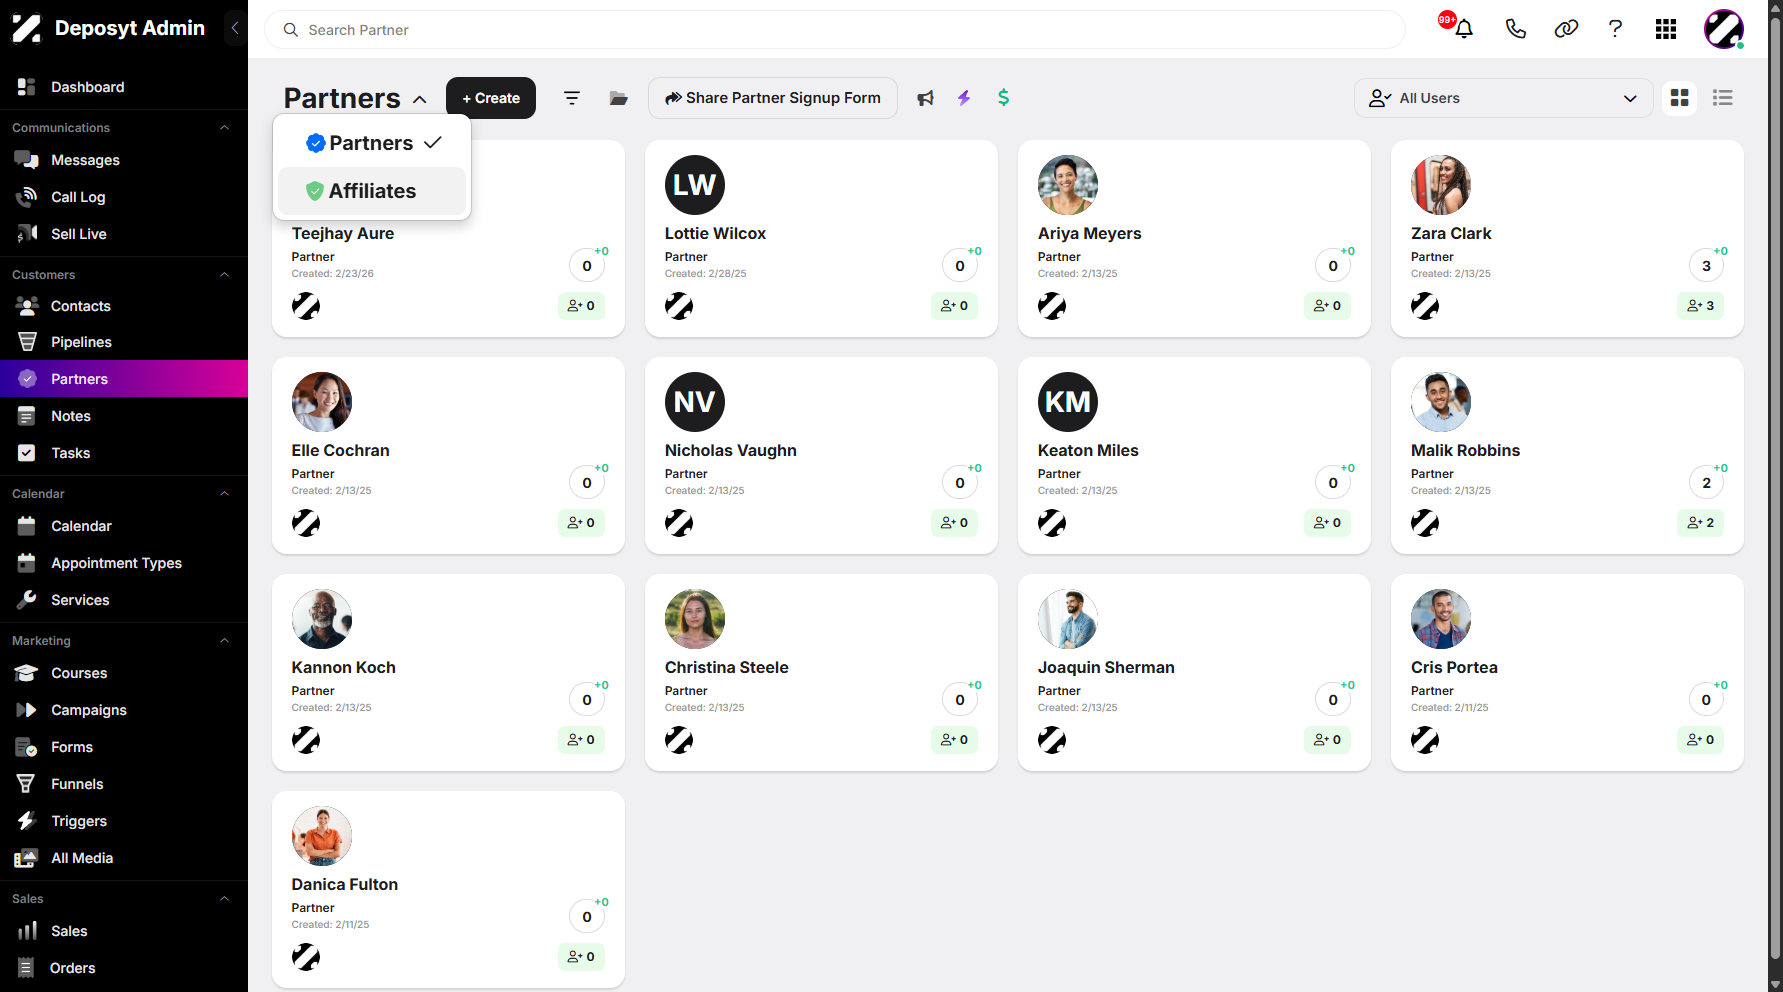This screenshot has height=992, width=1783.
Task: Go to Courses in the sidebar
Action: 124,673
